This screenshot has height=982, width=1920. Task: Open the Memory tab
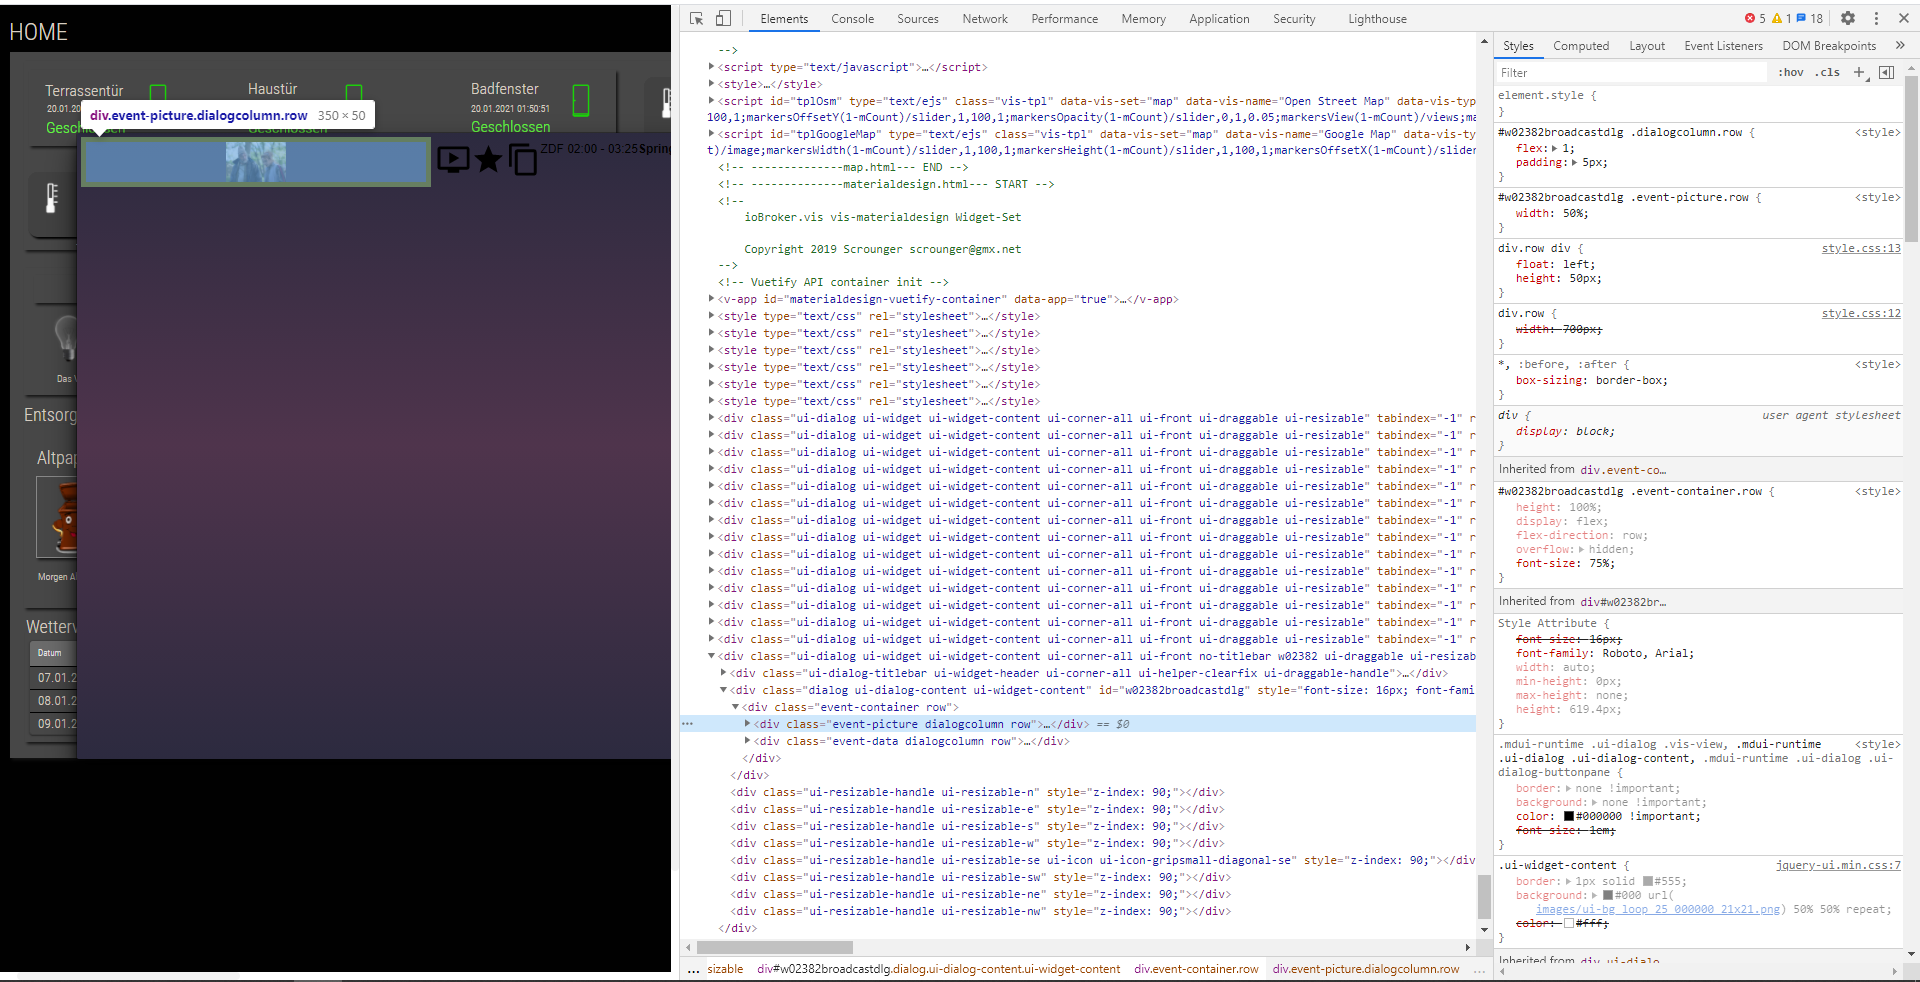tap(1143, 19)
